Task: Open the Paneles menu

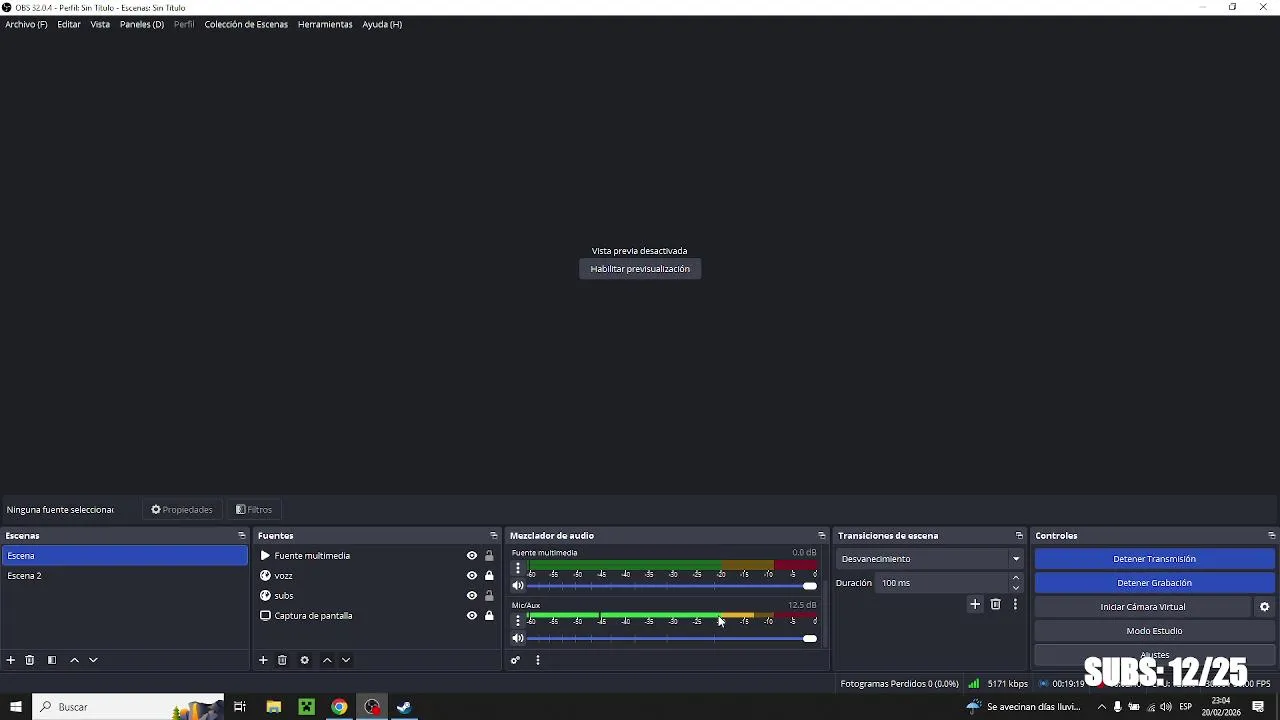Action: click(x=142, y=24)
